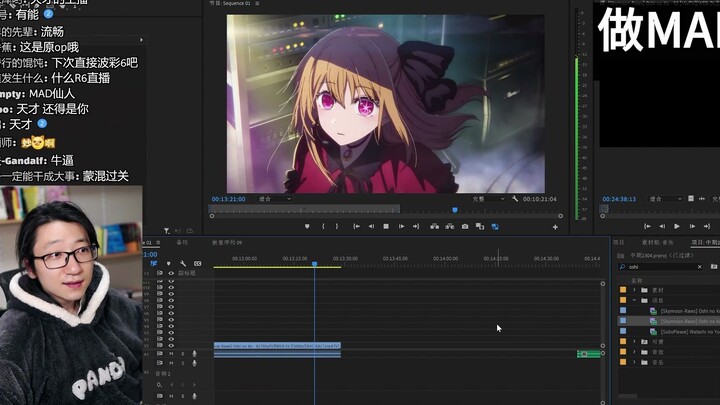Toggle the blue highlighted monitor button
Image resolution: width=720 pixels, height=405 pixels.
coord(495,226)
